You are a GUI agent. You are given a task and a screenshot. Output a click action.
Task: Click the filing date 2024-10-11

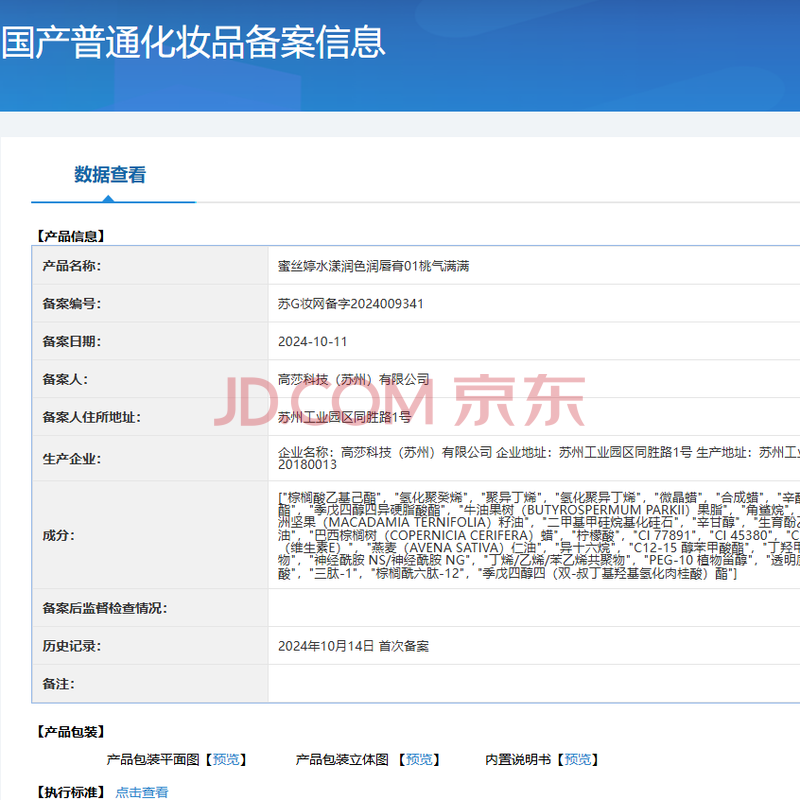pos(312,342)
